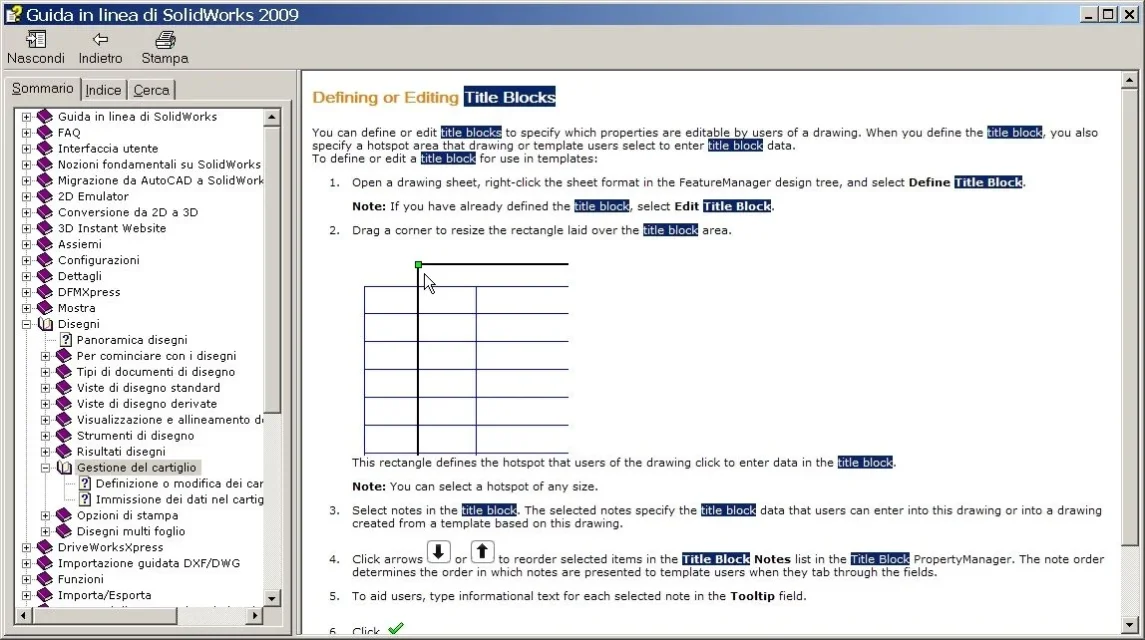Select Visualizzazione e allineamento tree entry
This screenshot has height=640, width=1145.
coord(169,420)
